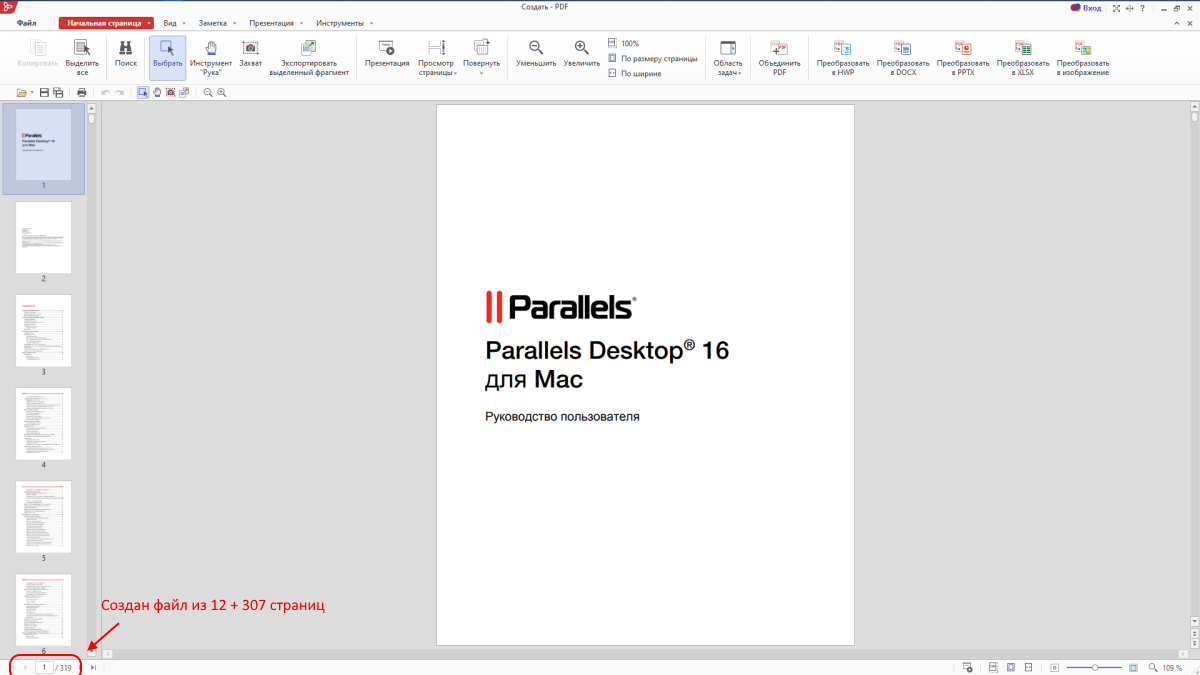Image resolution: width=1200 pixels, height=675 pixels.
Task: Open the Файл menu
Action: click(27, 22)
